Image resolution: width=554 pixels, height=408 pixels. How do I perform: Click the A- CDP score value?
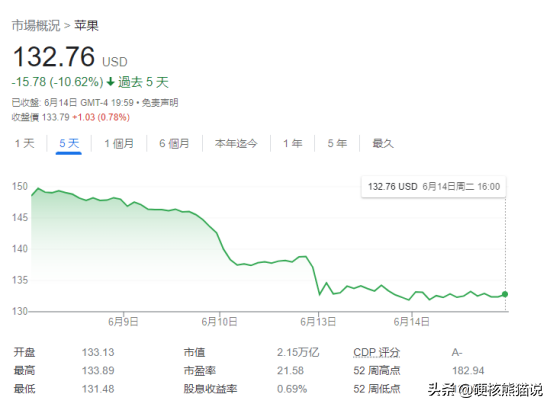click(x=457, y=352)
